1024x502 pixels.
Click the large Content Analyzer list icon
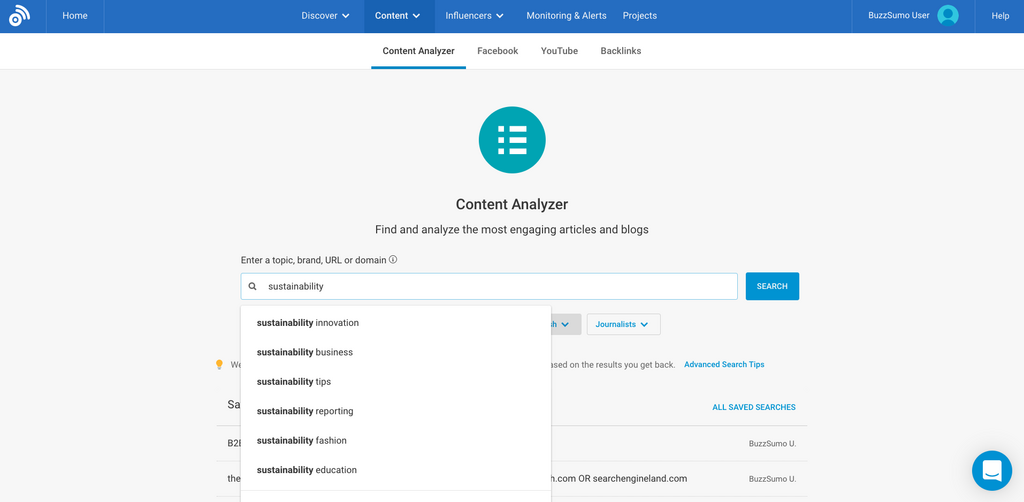pyautogui.click(x=512, y=140)
